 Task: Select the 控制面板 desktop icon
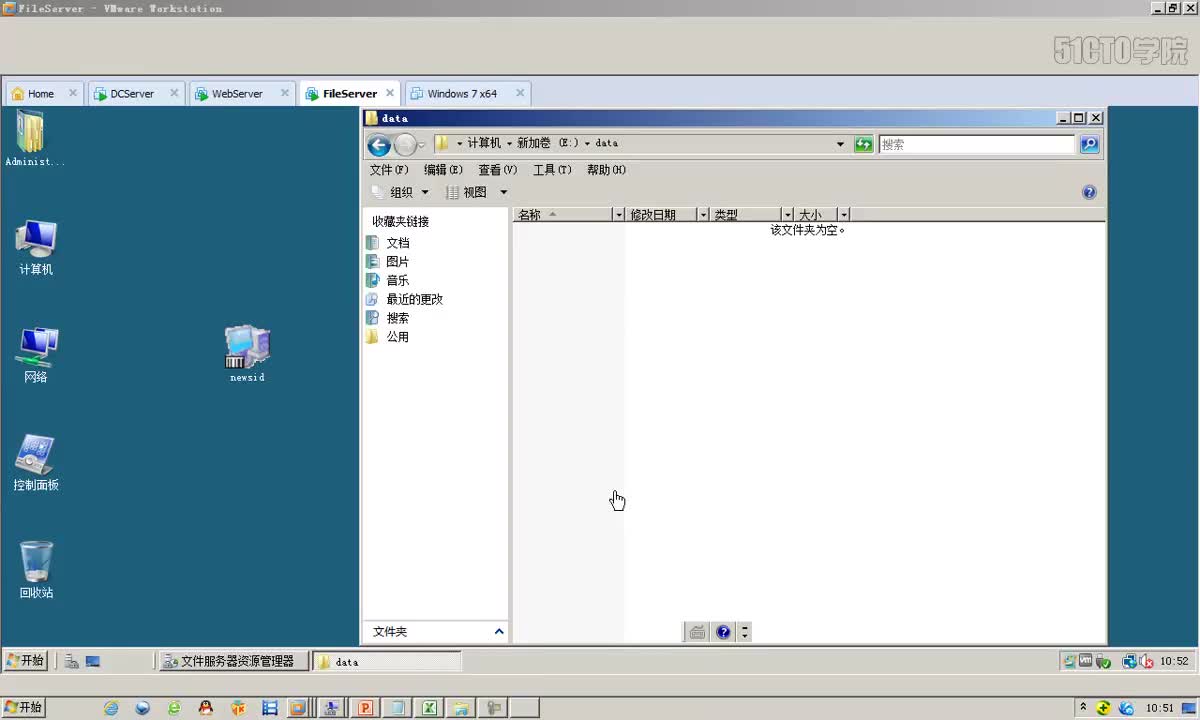pyautogui.click(x=36, y=463)
